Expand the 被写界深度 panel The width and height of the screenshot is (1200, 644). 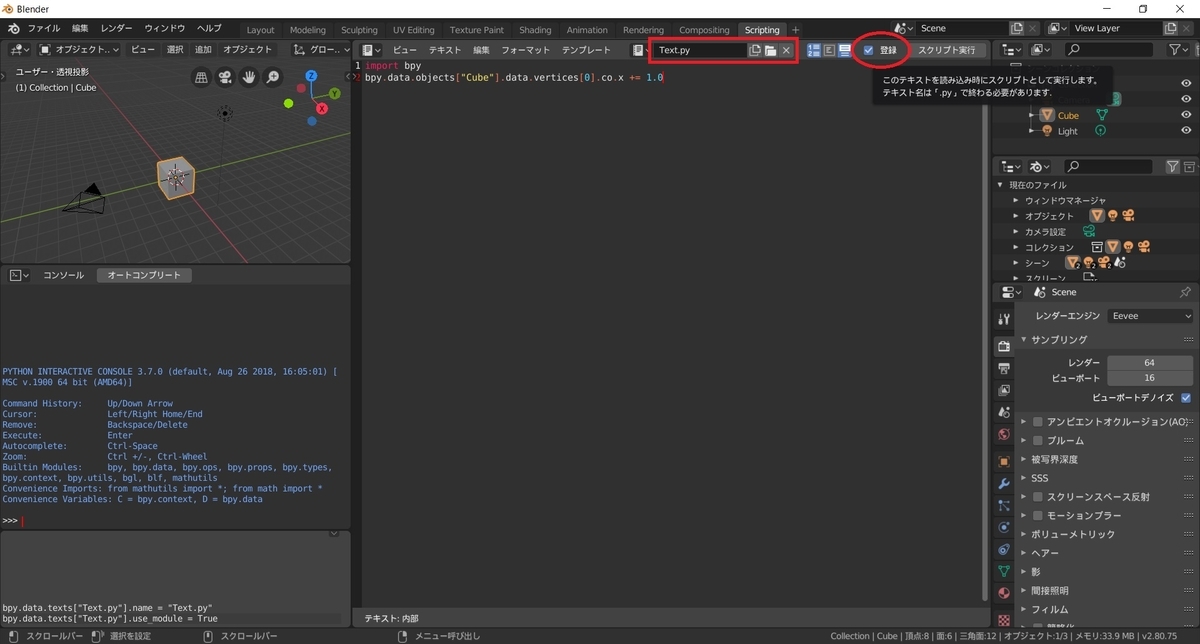click(1024, 460)
